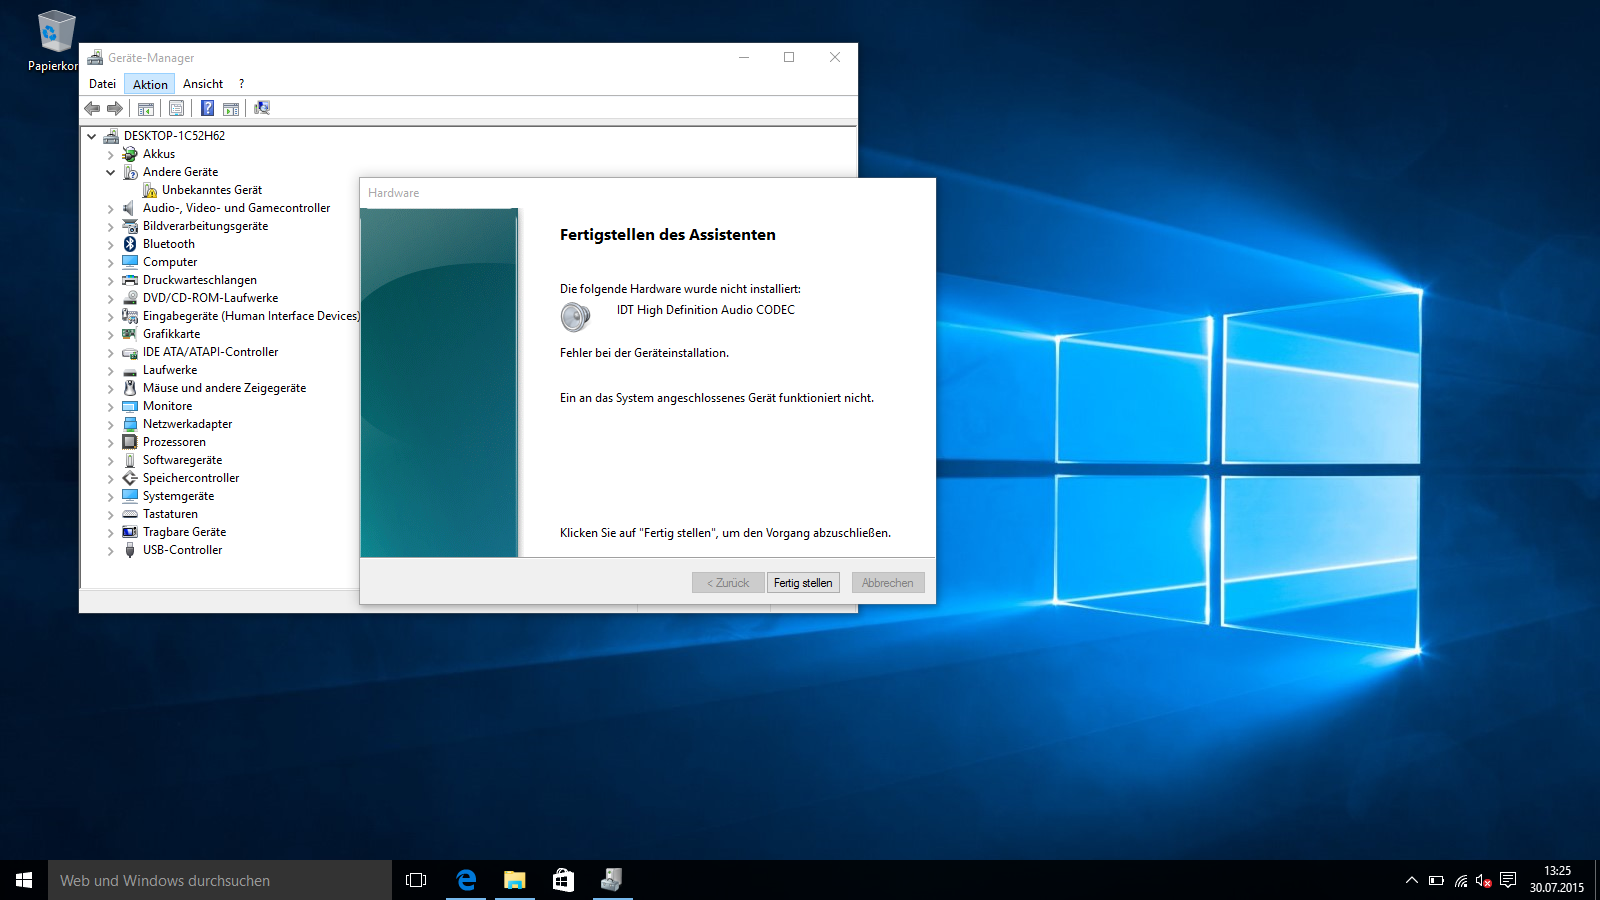The image size is (1600, 900).
Task: Open the Papierkorb desktop icon
Action: 55,42
